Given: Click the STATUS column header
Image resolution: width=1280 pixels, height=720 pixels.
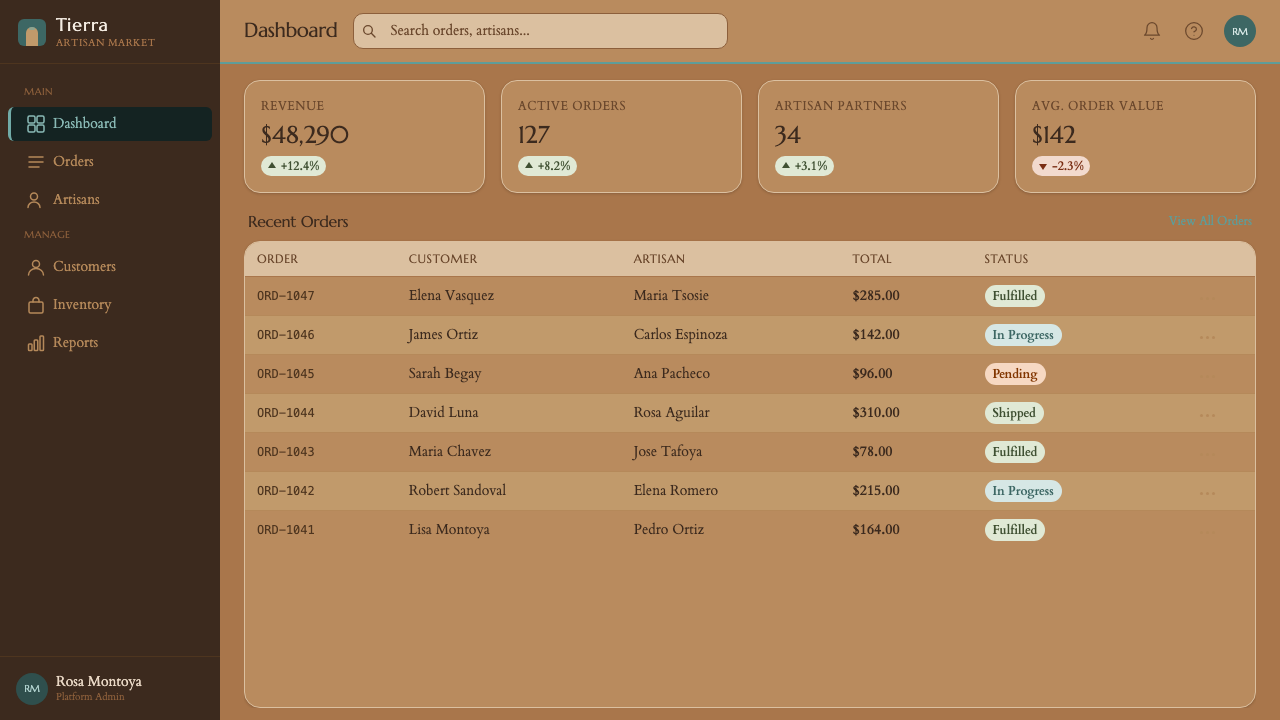Looking at the screenshot, I should 1006,259.
